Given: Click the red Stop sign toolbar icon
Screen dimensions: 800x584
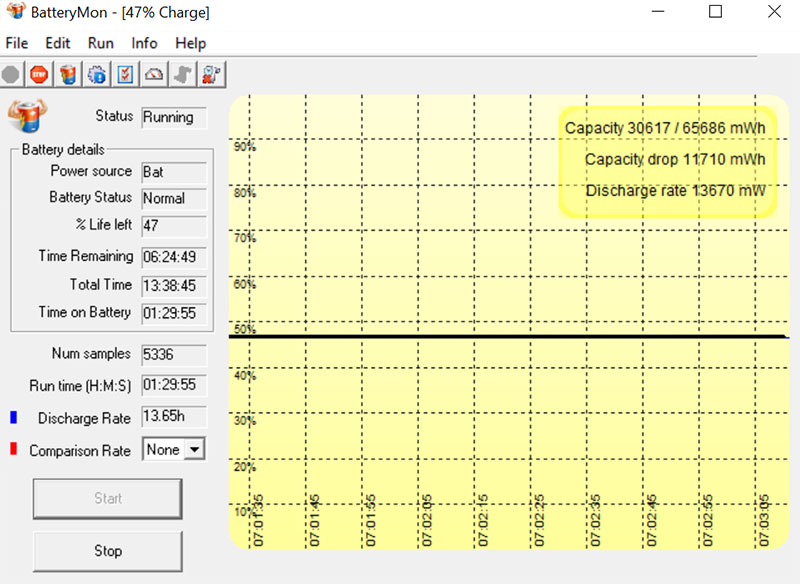Looking at the screenshot, I should pyautogui.click(x=39, y=74).
